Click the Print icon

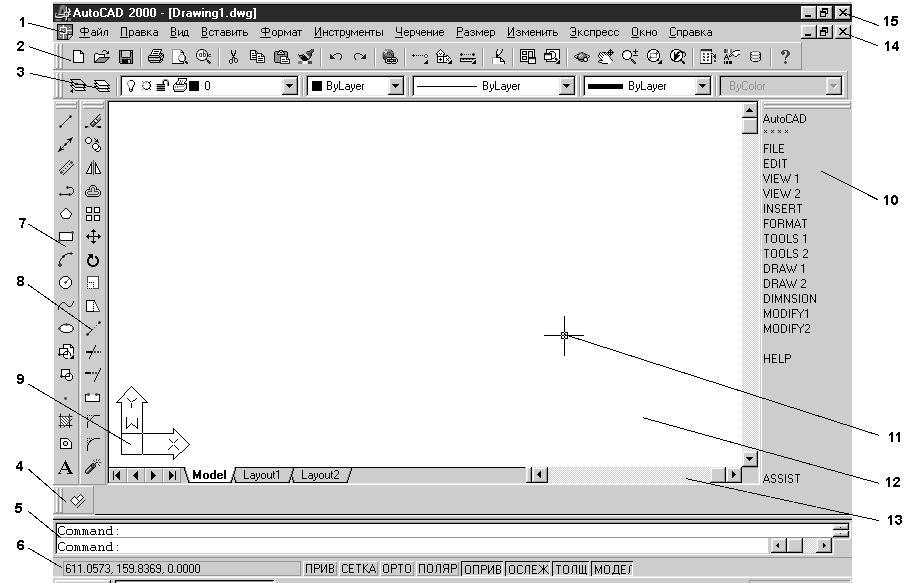click(x=156, y=57)
